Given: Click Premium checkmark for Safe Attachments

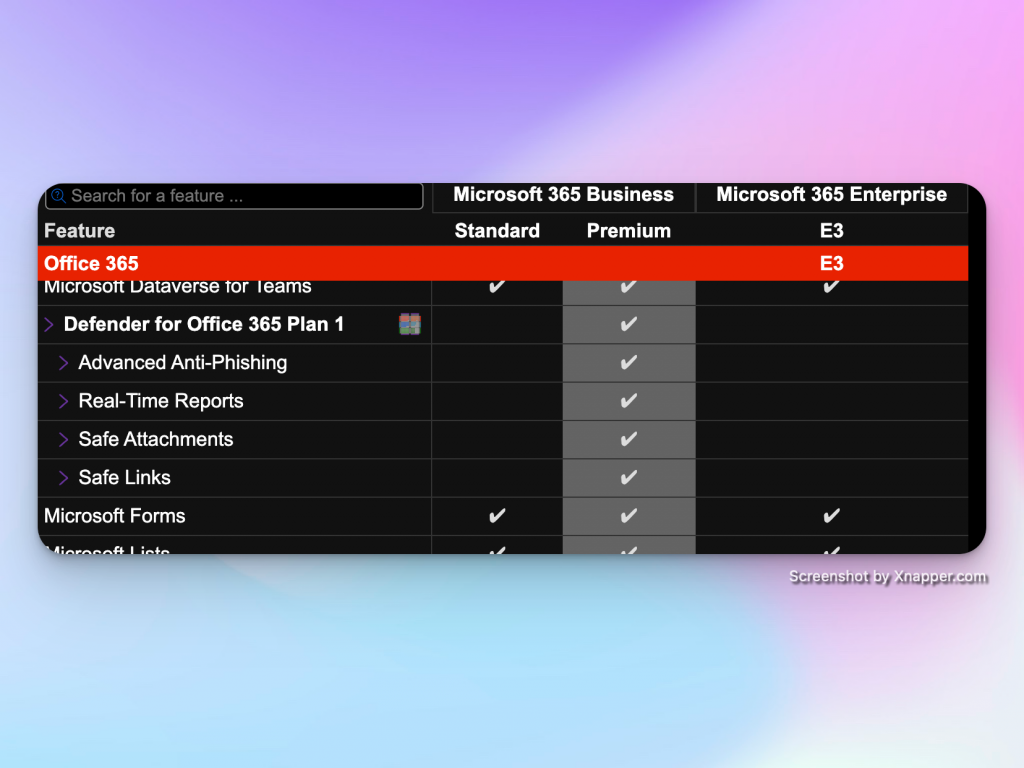Looking at the screenshot, I should click(628, 440).
